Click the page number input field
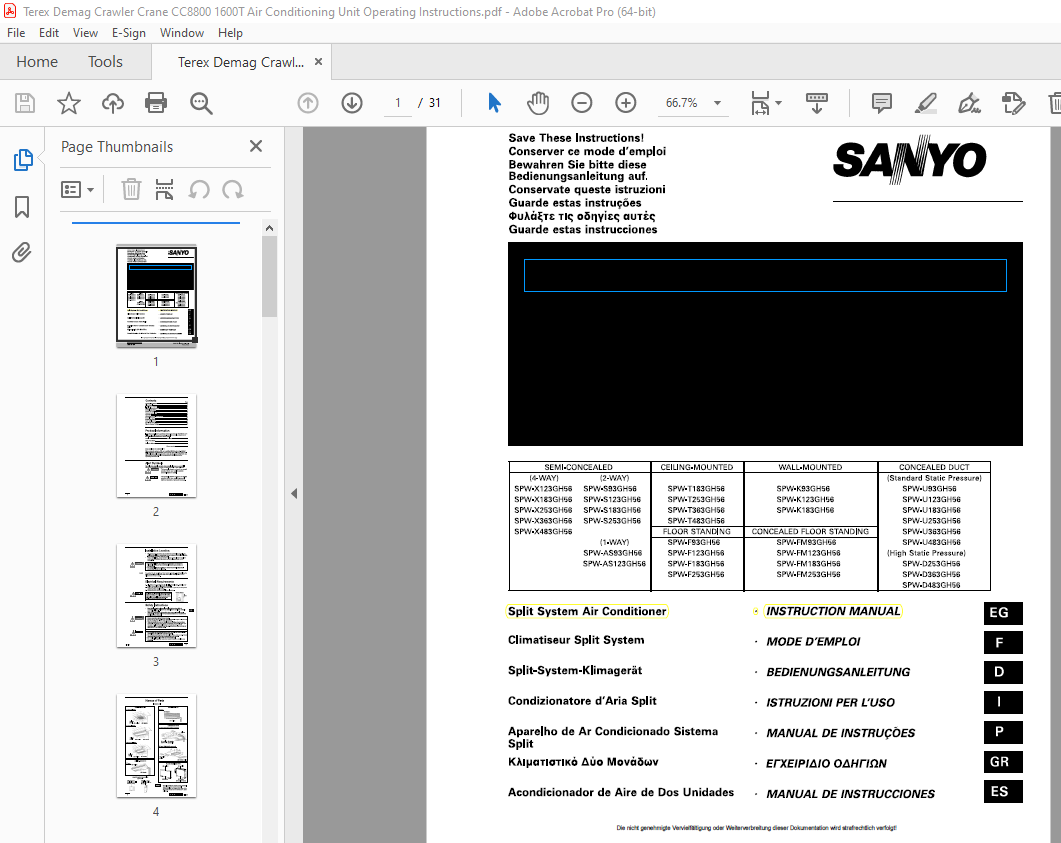 pyautogui.click(x=398, y=103)
